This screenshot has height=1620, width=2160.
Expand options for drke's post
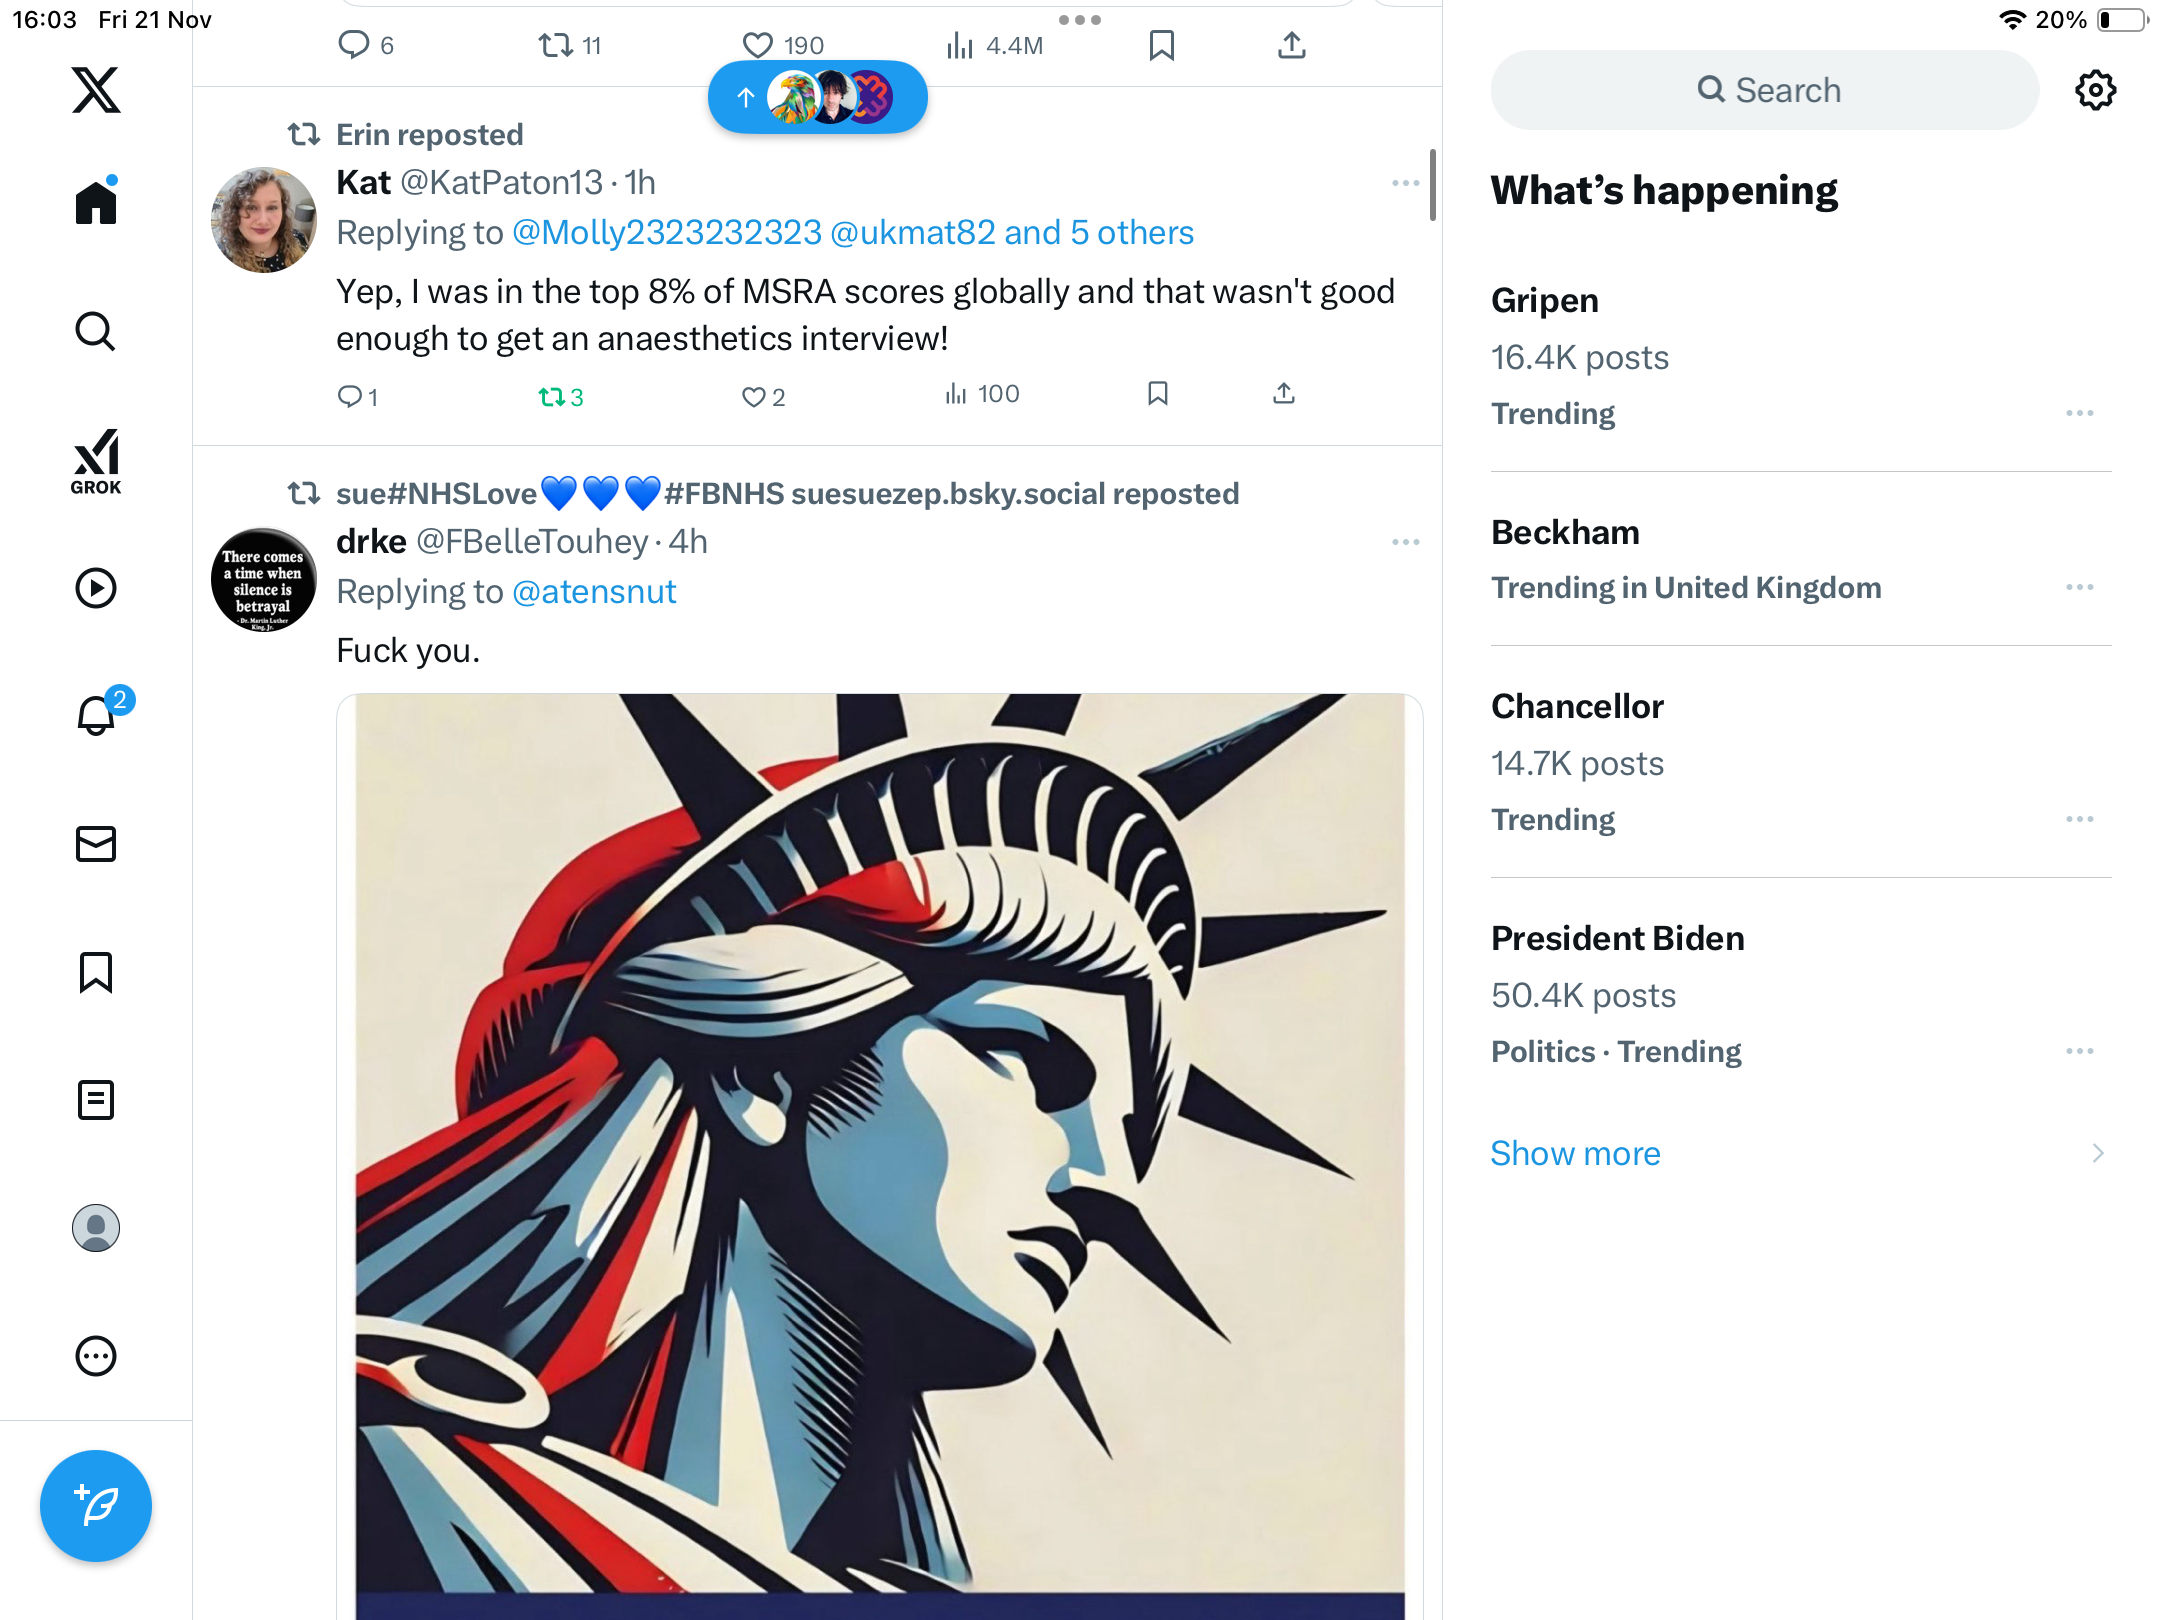coord(1405,542)
